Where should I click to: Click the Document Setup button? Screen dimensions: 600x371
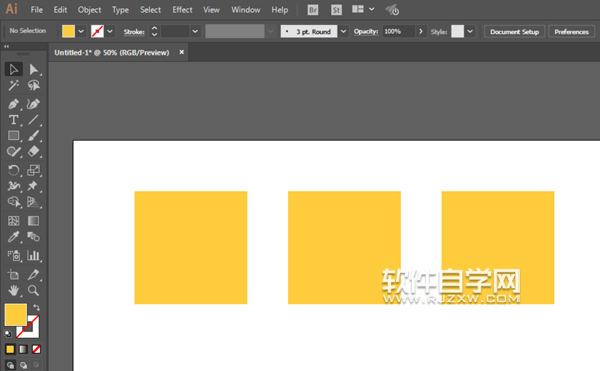(514, 32)
